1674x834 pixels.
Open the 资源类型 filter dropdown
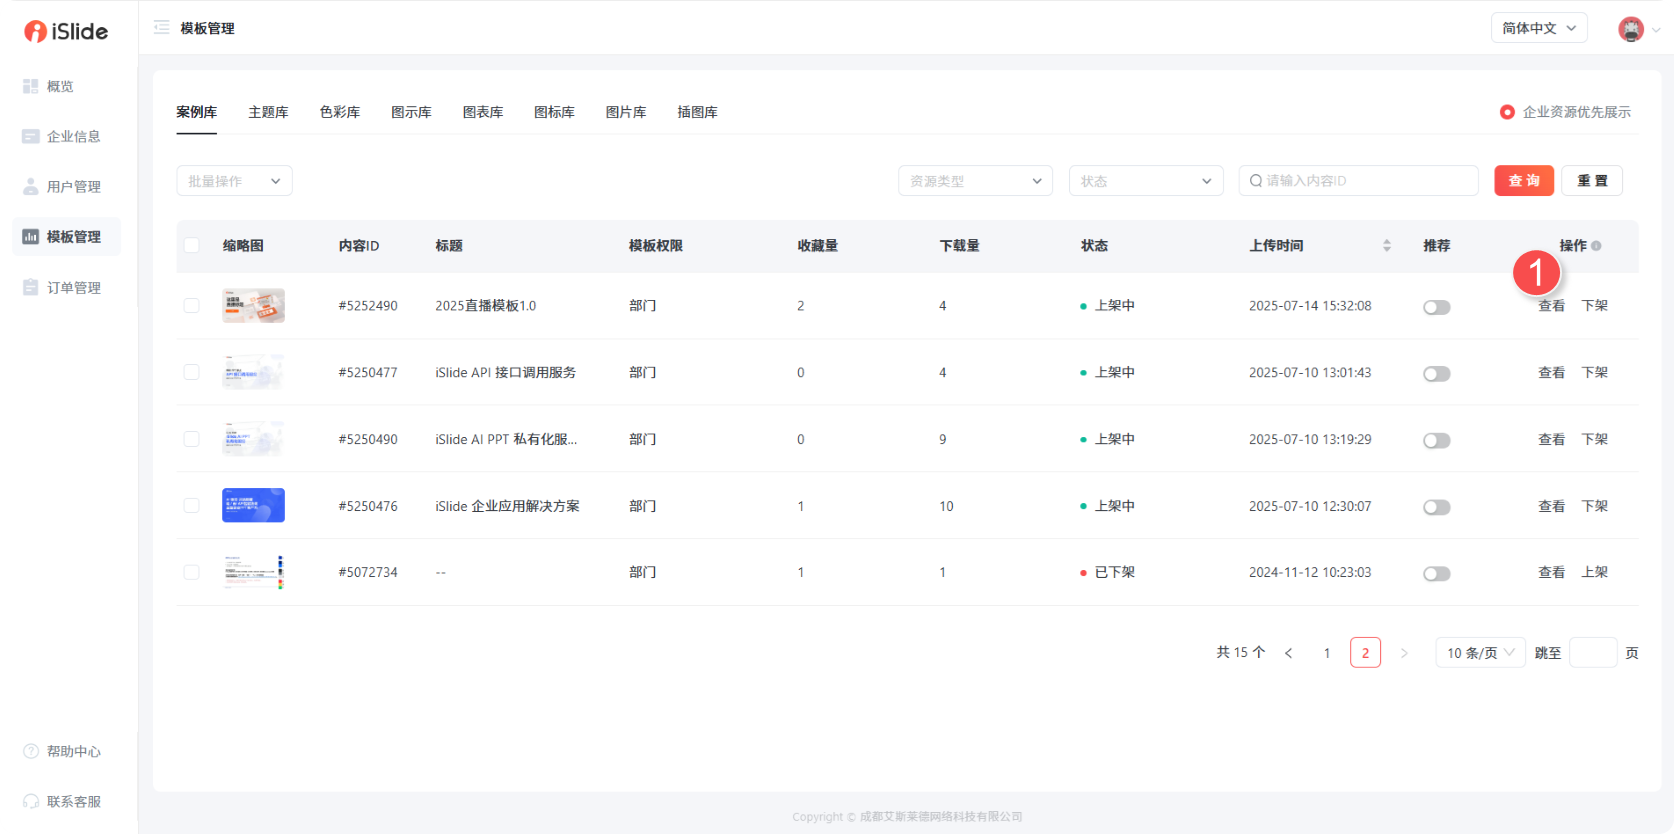coord(974,181)
